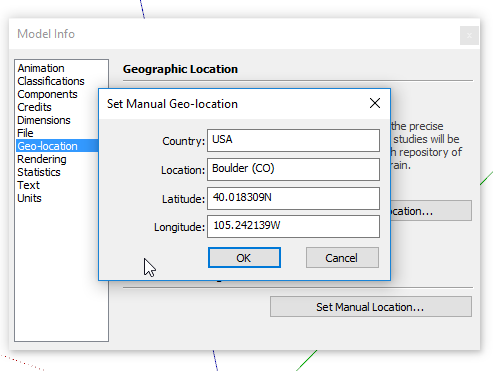Screen dimensions: 493x371
Task: Select Text in the category list
Action: (28, 185)
